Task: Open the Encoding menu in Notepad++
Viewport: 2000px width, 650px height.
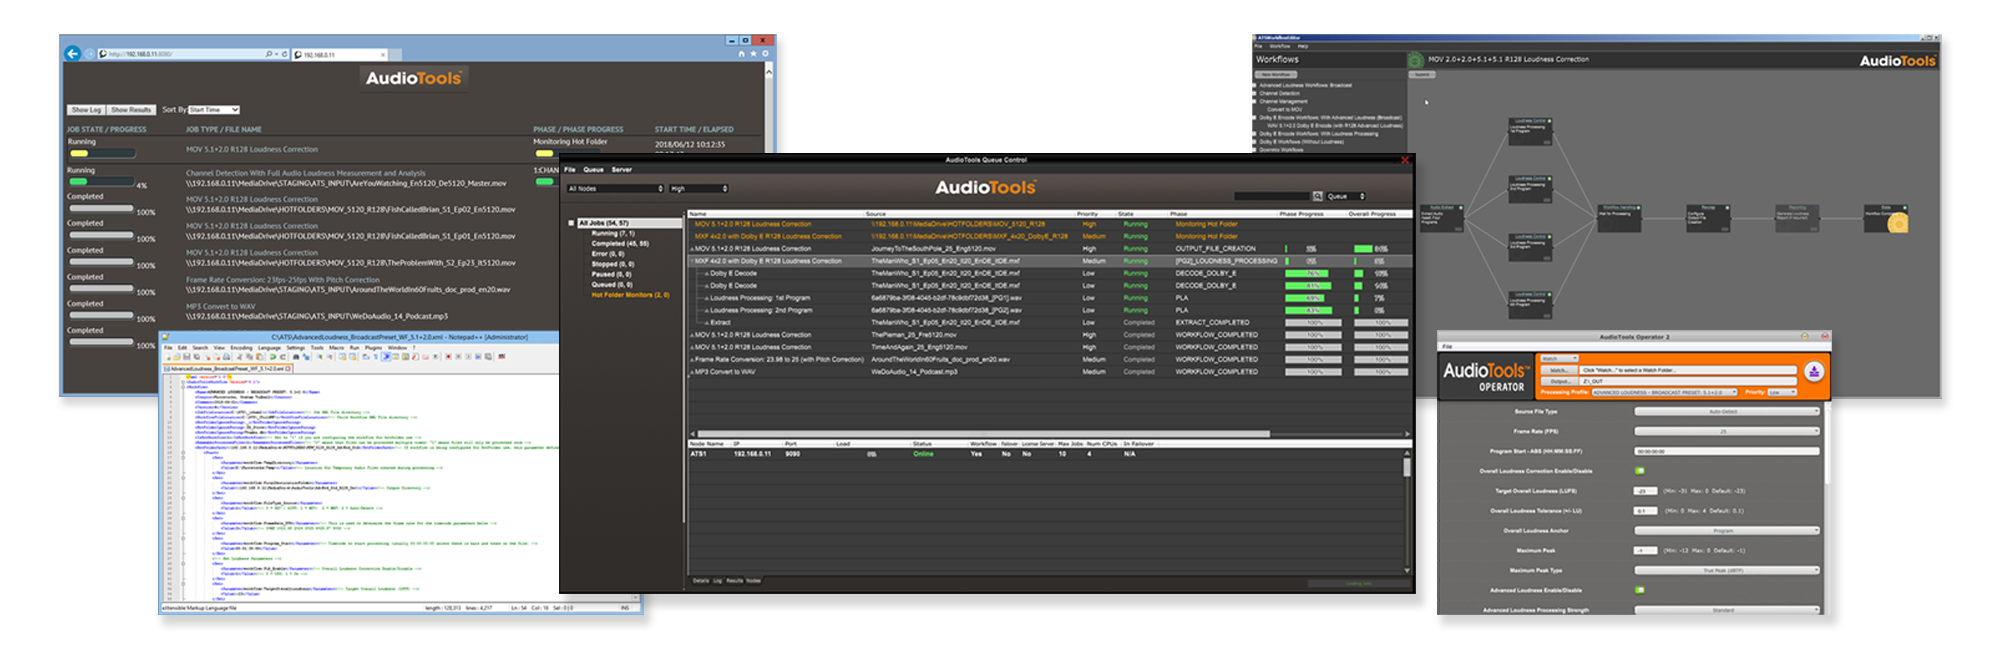Action: [241, 347]
